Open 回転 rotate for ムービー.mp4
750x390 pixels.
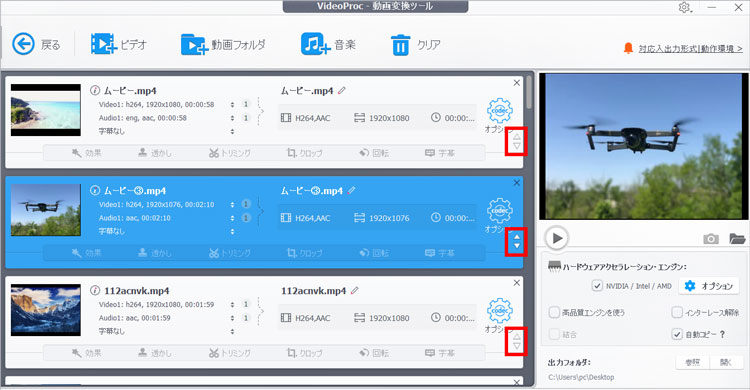point(374,153)
